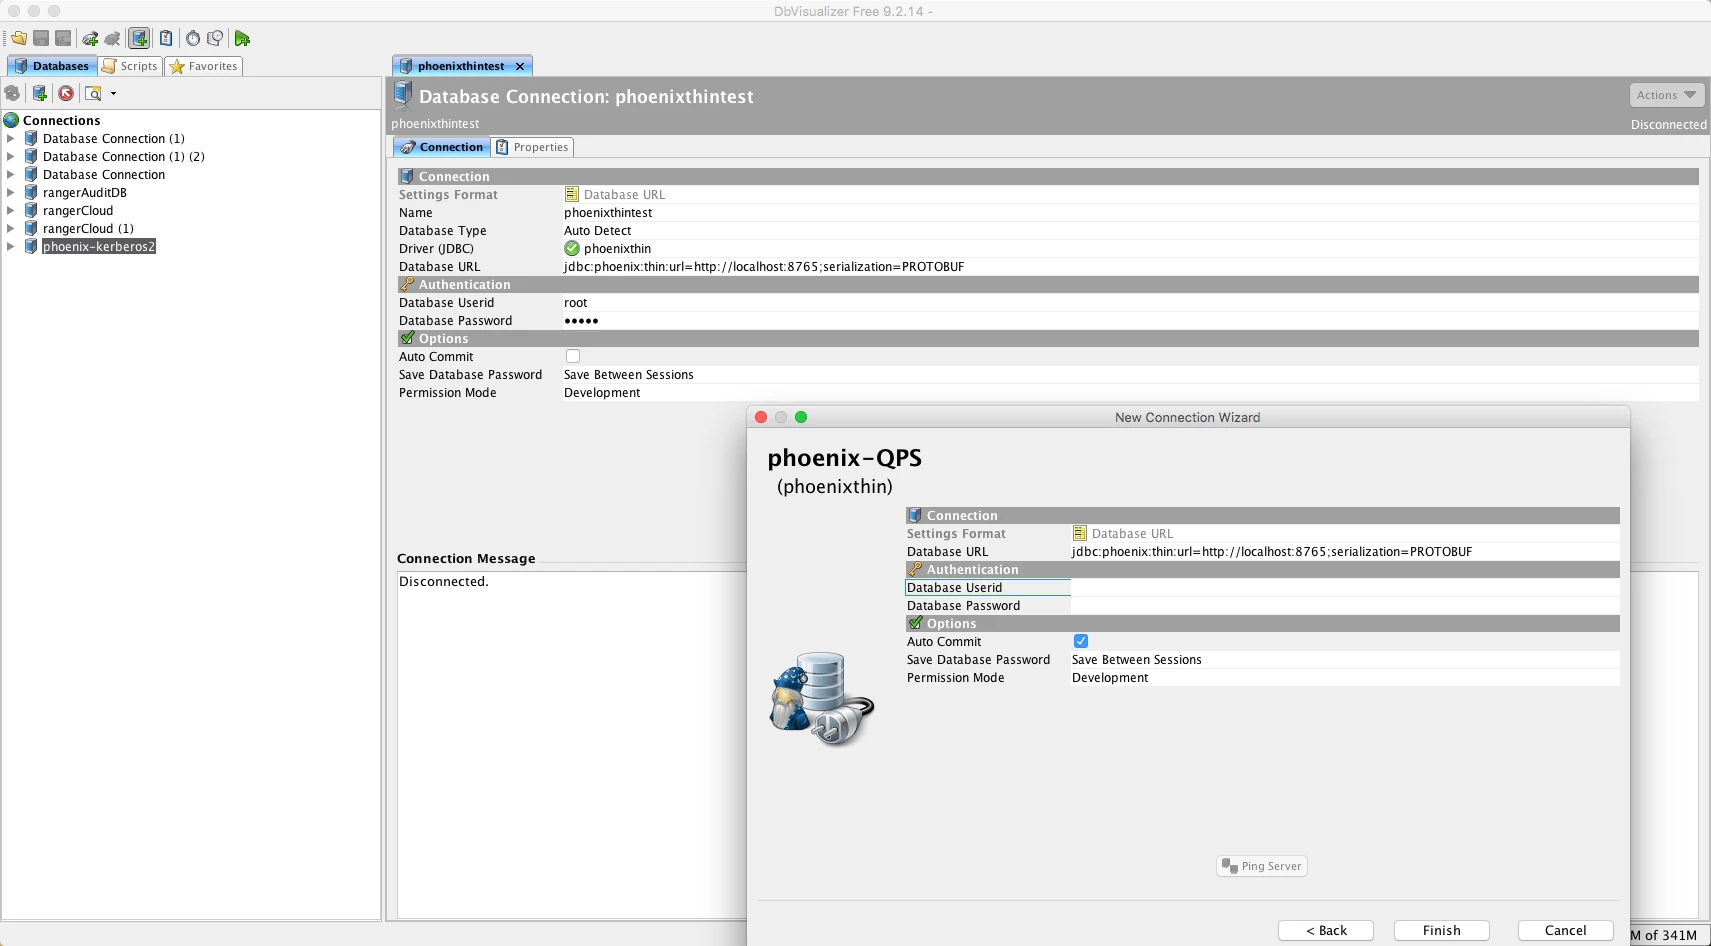
Task: Click the Ping Server button
Action: pyautogui.click(x=1262, y=866)
